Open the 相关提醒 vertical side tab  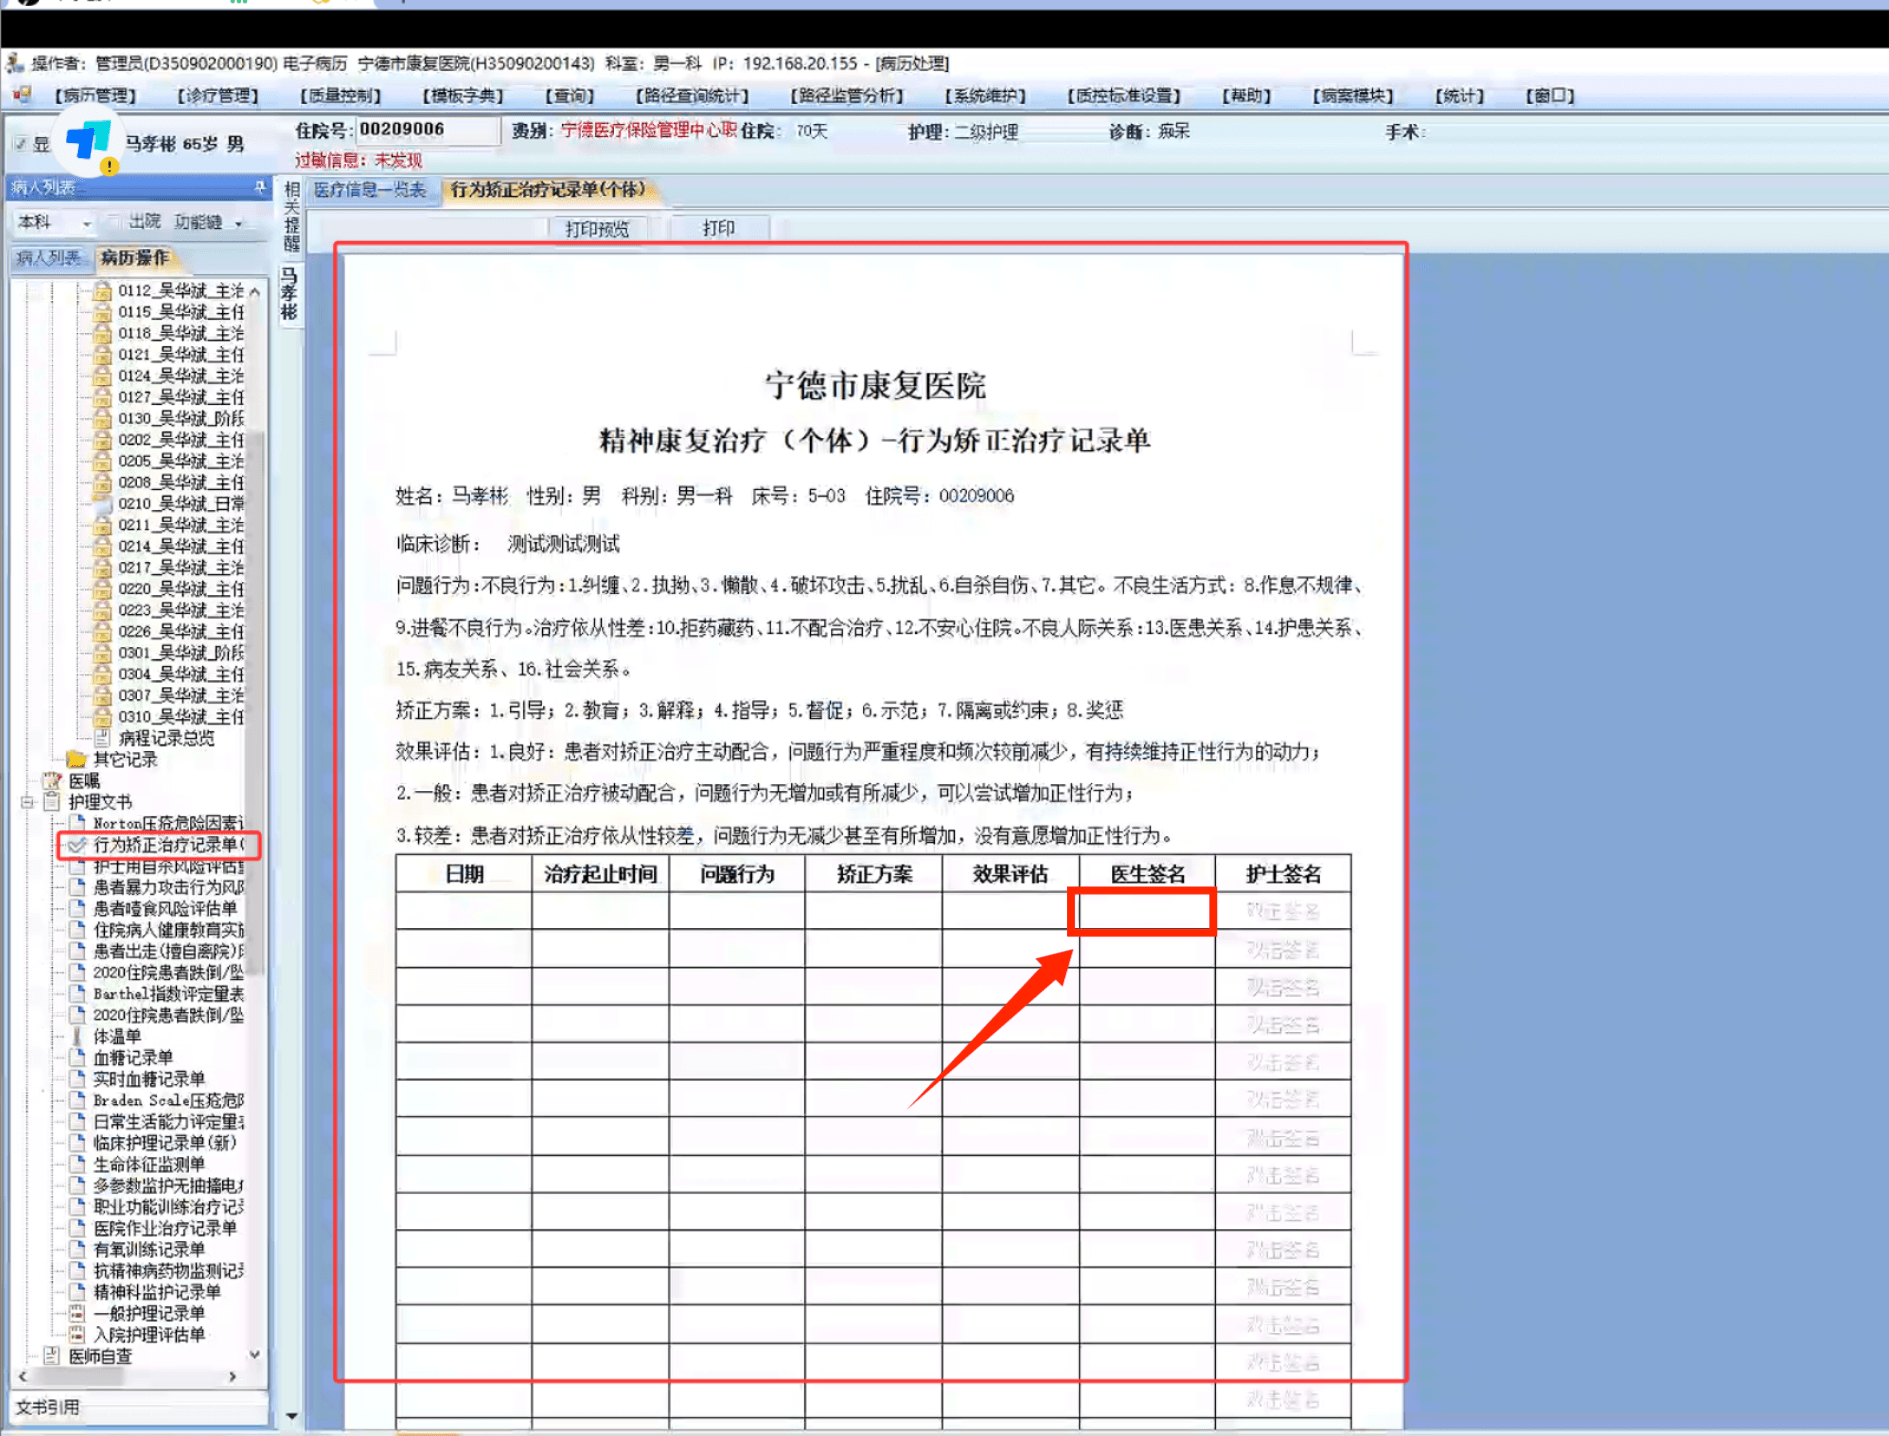pyautogui.click(x=291, y=216)
